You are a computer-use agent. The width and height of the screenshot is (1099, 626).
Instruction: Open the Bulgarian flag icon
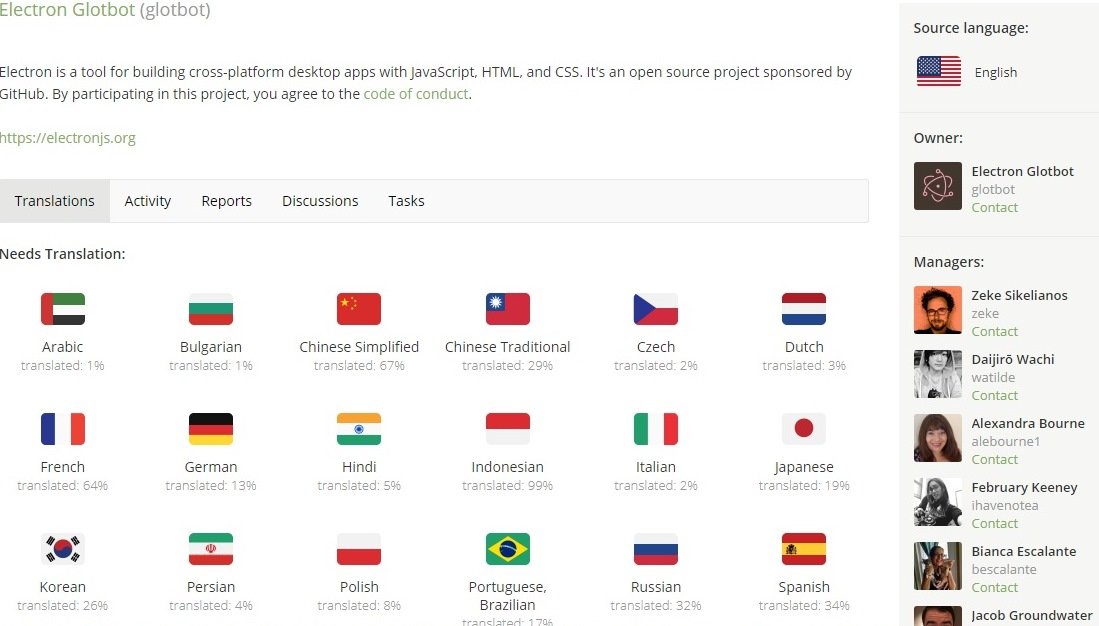click(x=210, y=309)
